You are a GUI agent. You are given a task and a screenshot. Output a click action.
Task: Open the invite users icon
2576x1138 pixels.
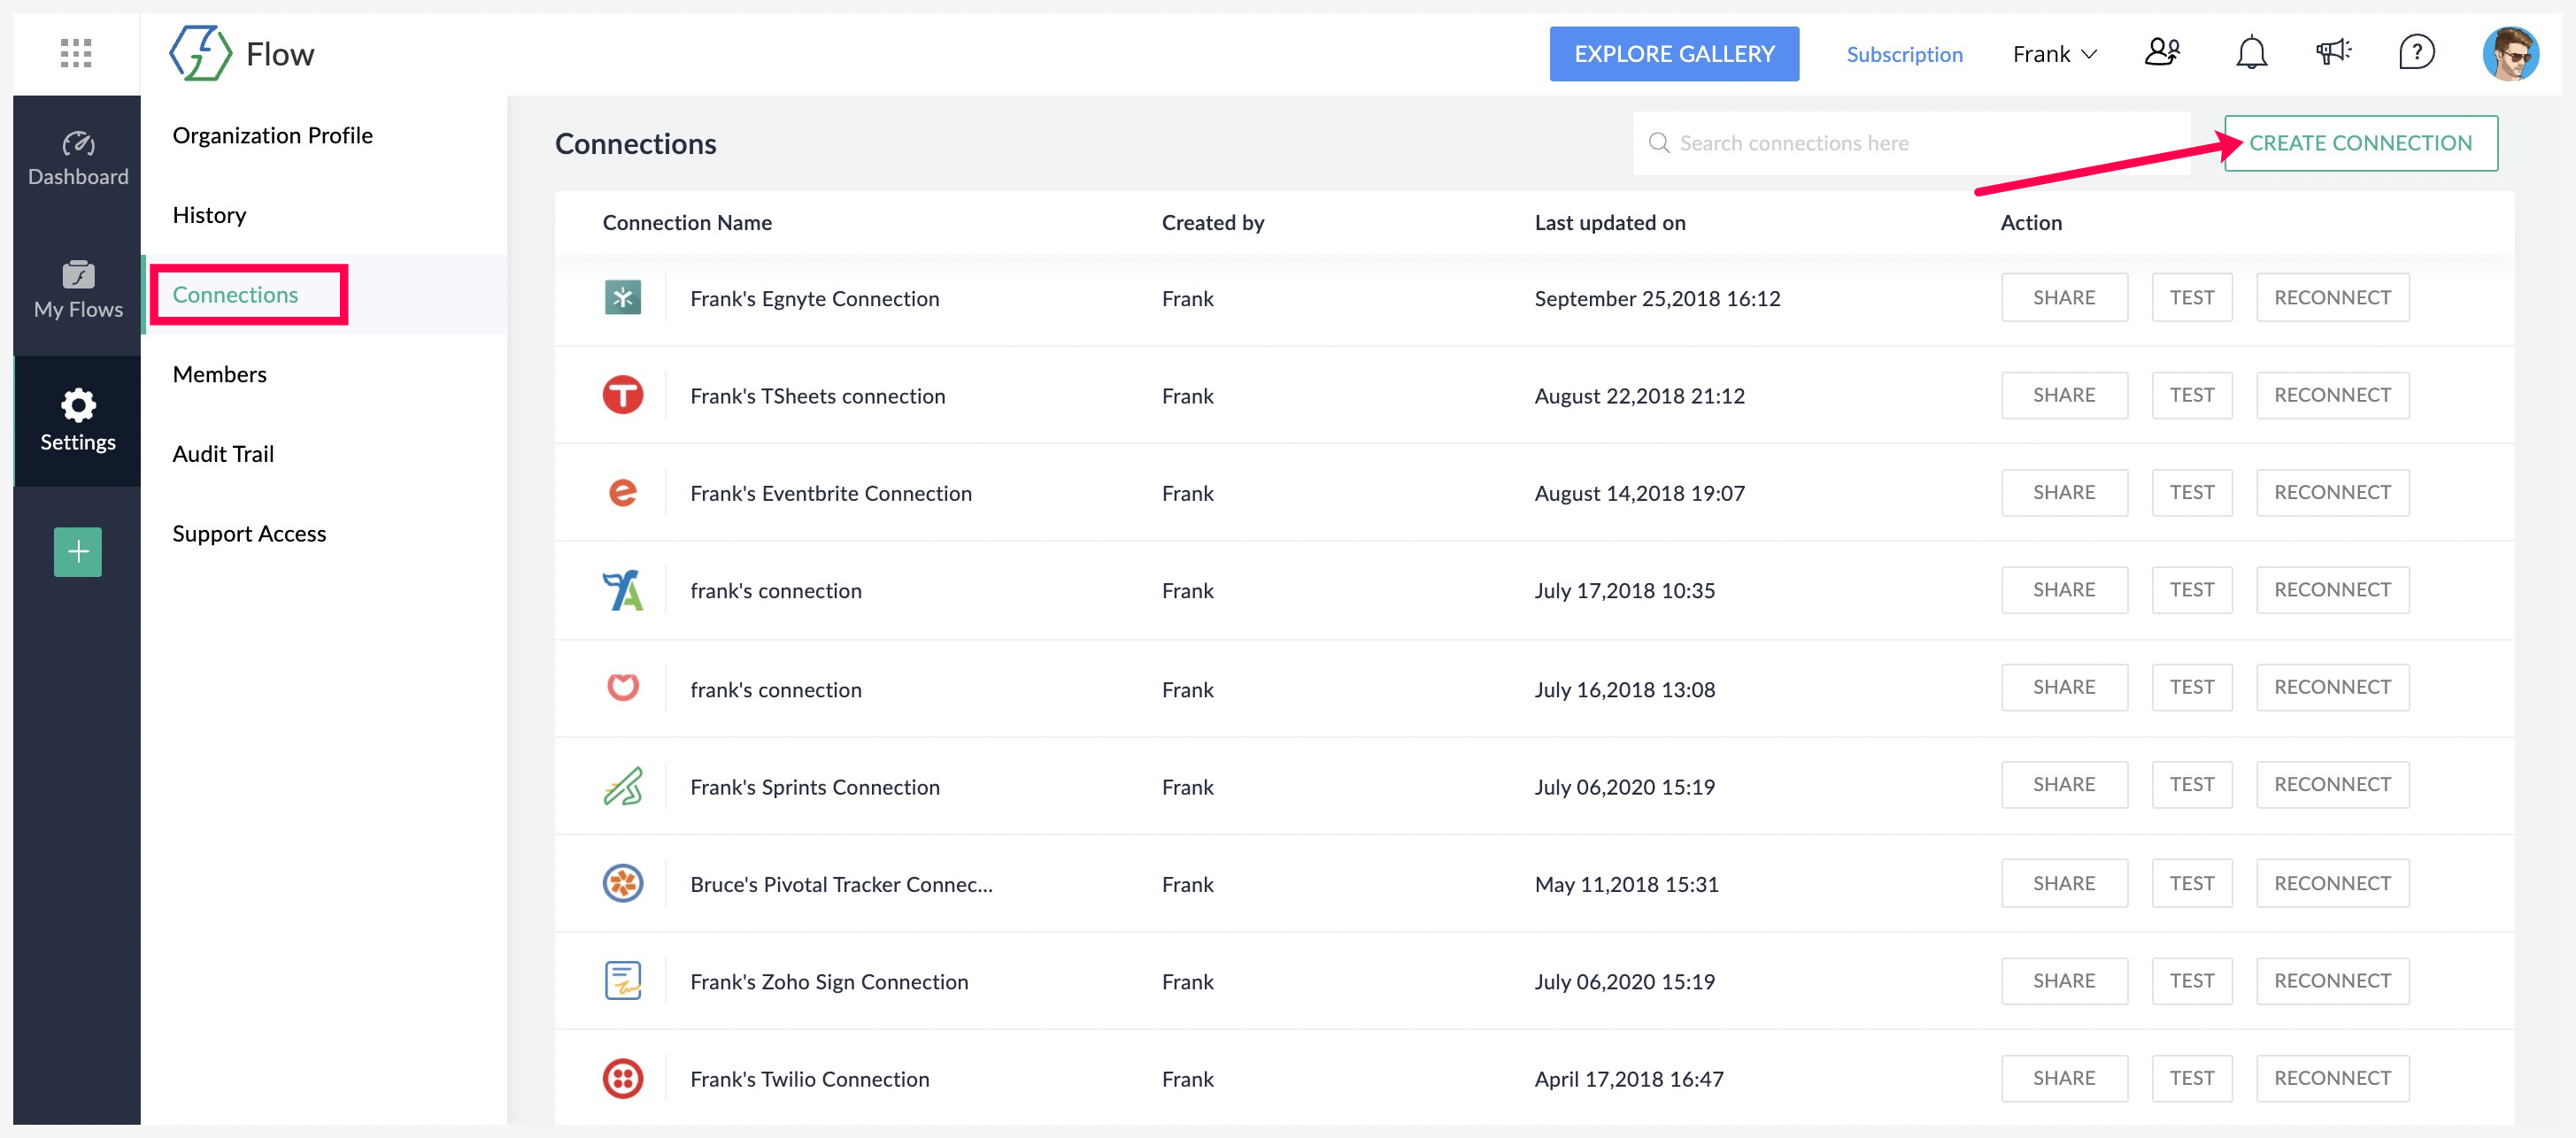tap(2162, 53)
